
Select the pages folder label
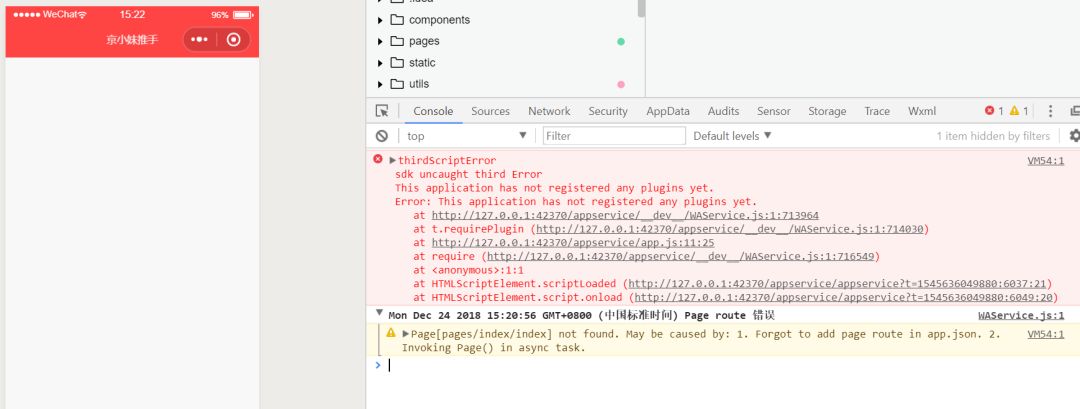424,41
